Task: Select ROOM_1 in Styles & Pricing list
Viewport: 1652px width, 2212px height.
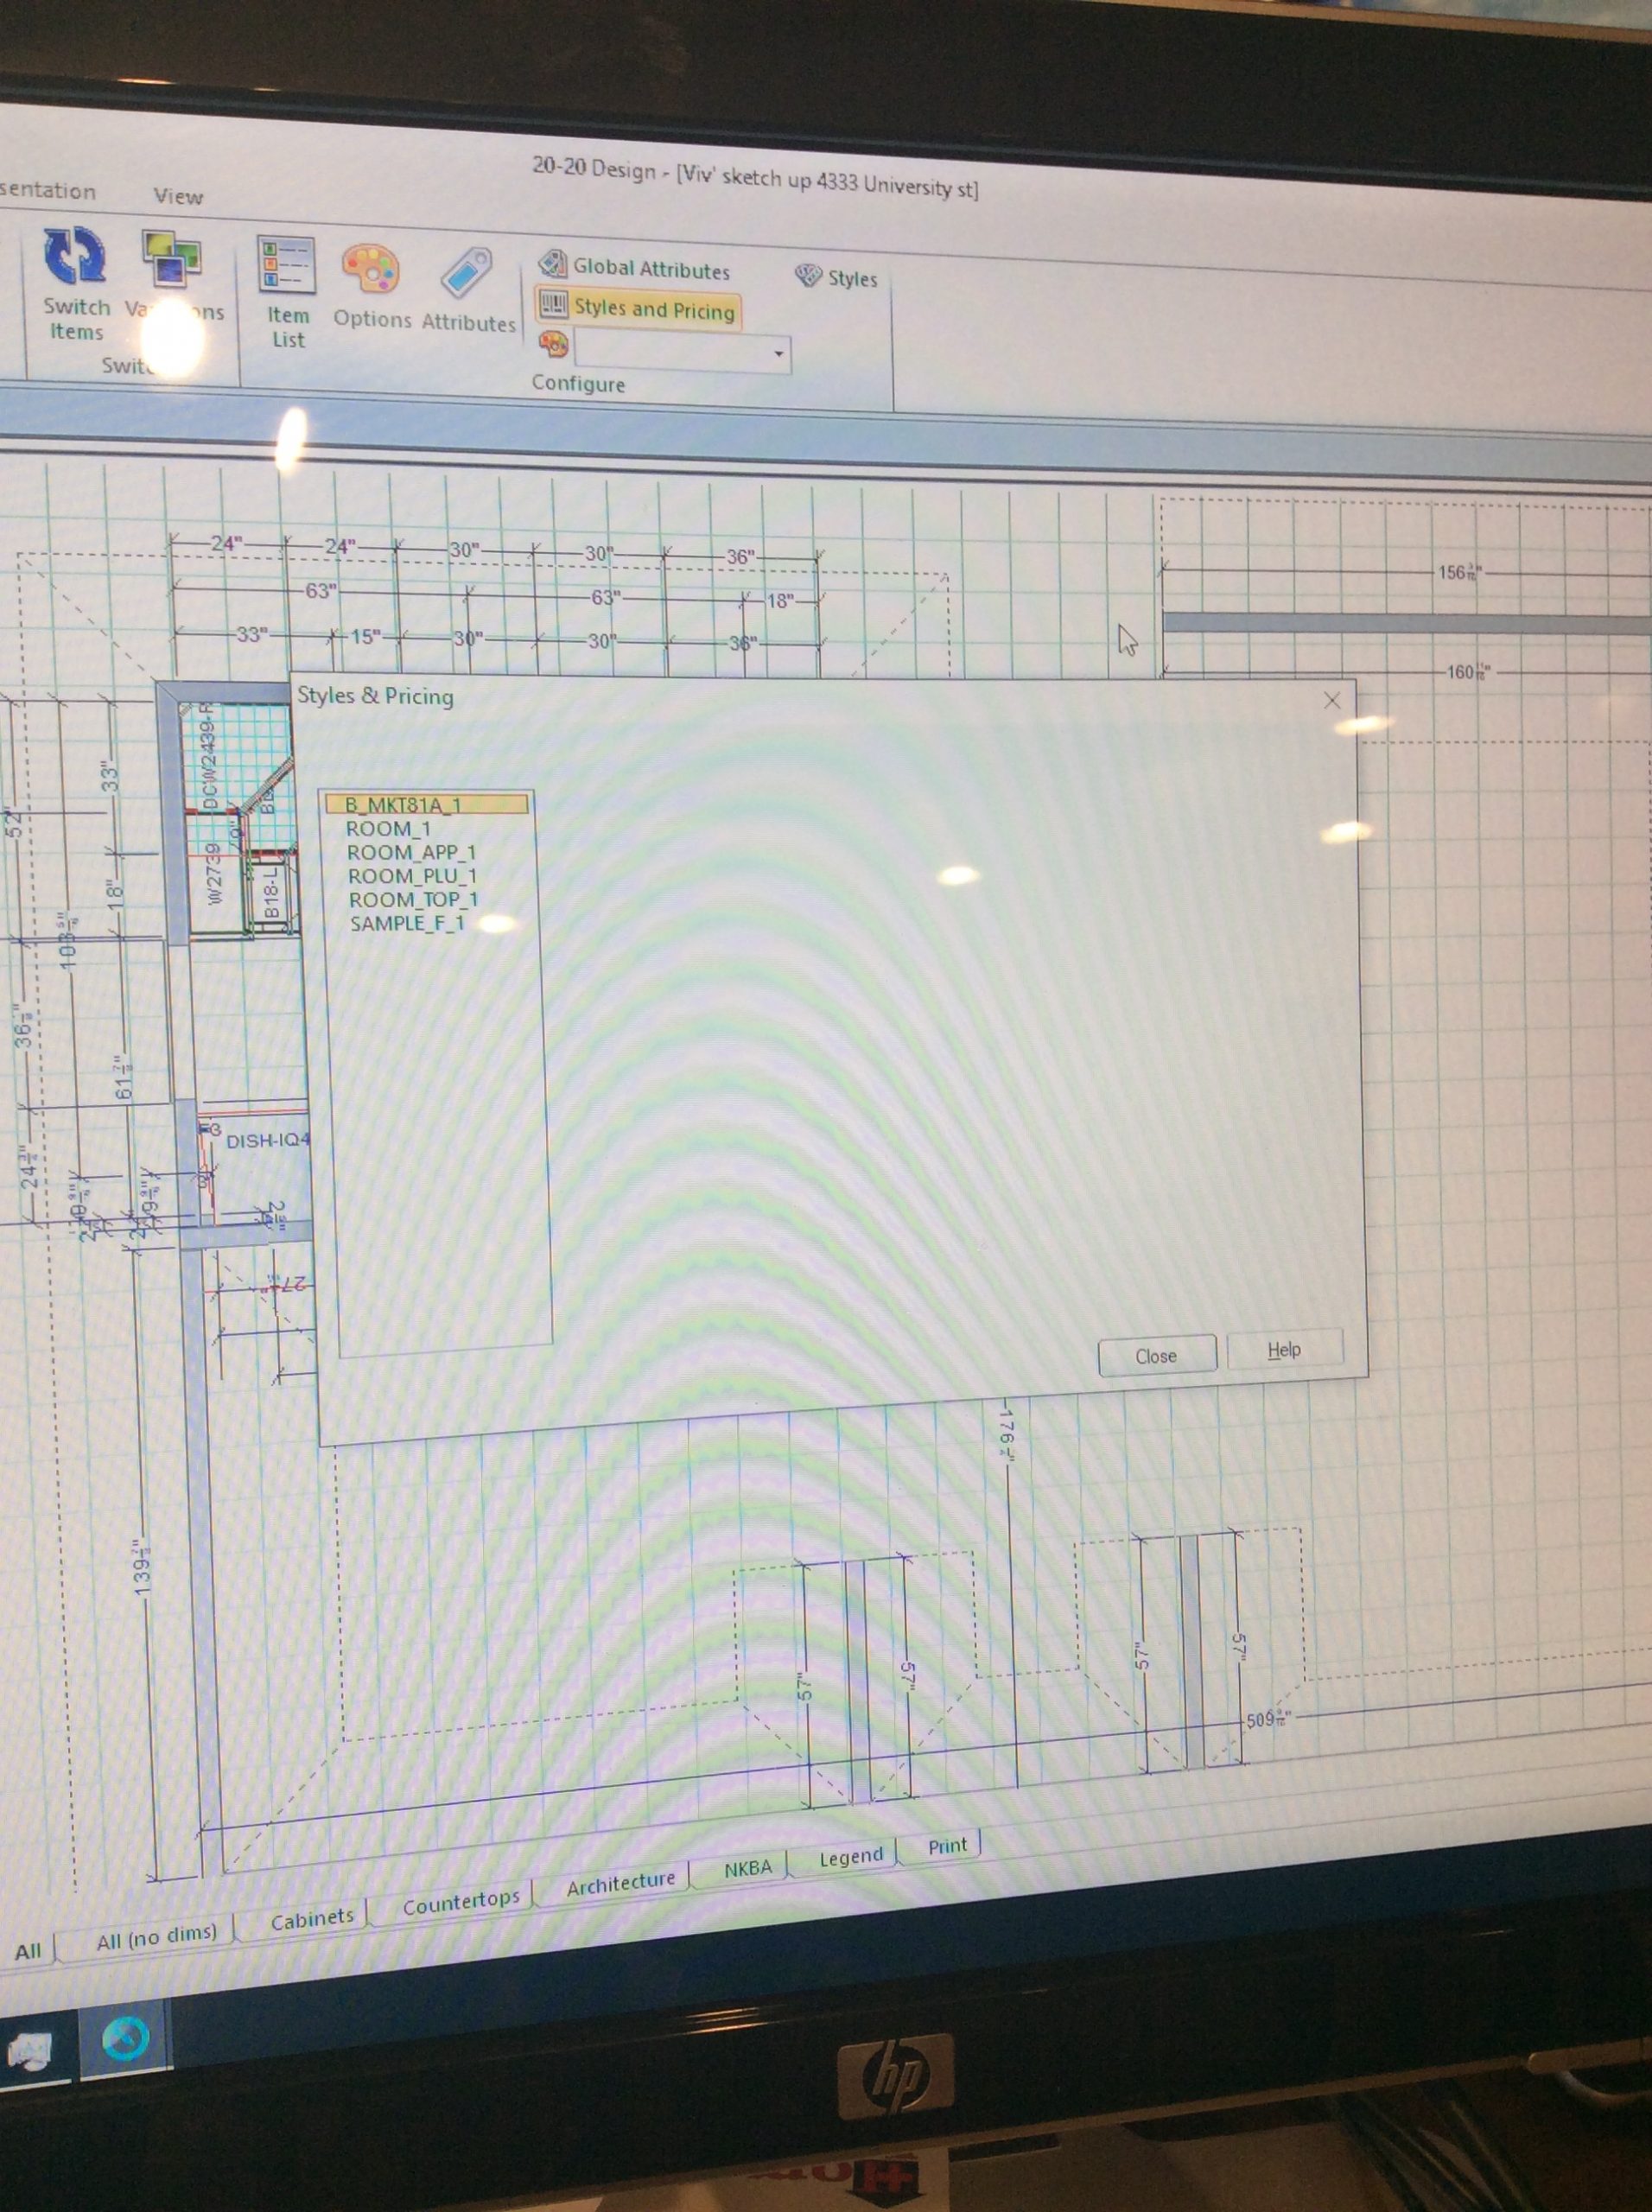Action: click(x=388, y=829)
